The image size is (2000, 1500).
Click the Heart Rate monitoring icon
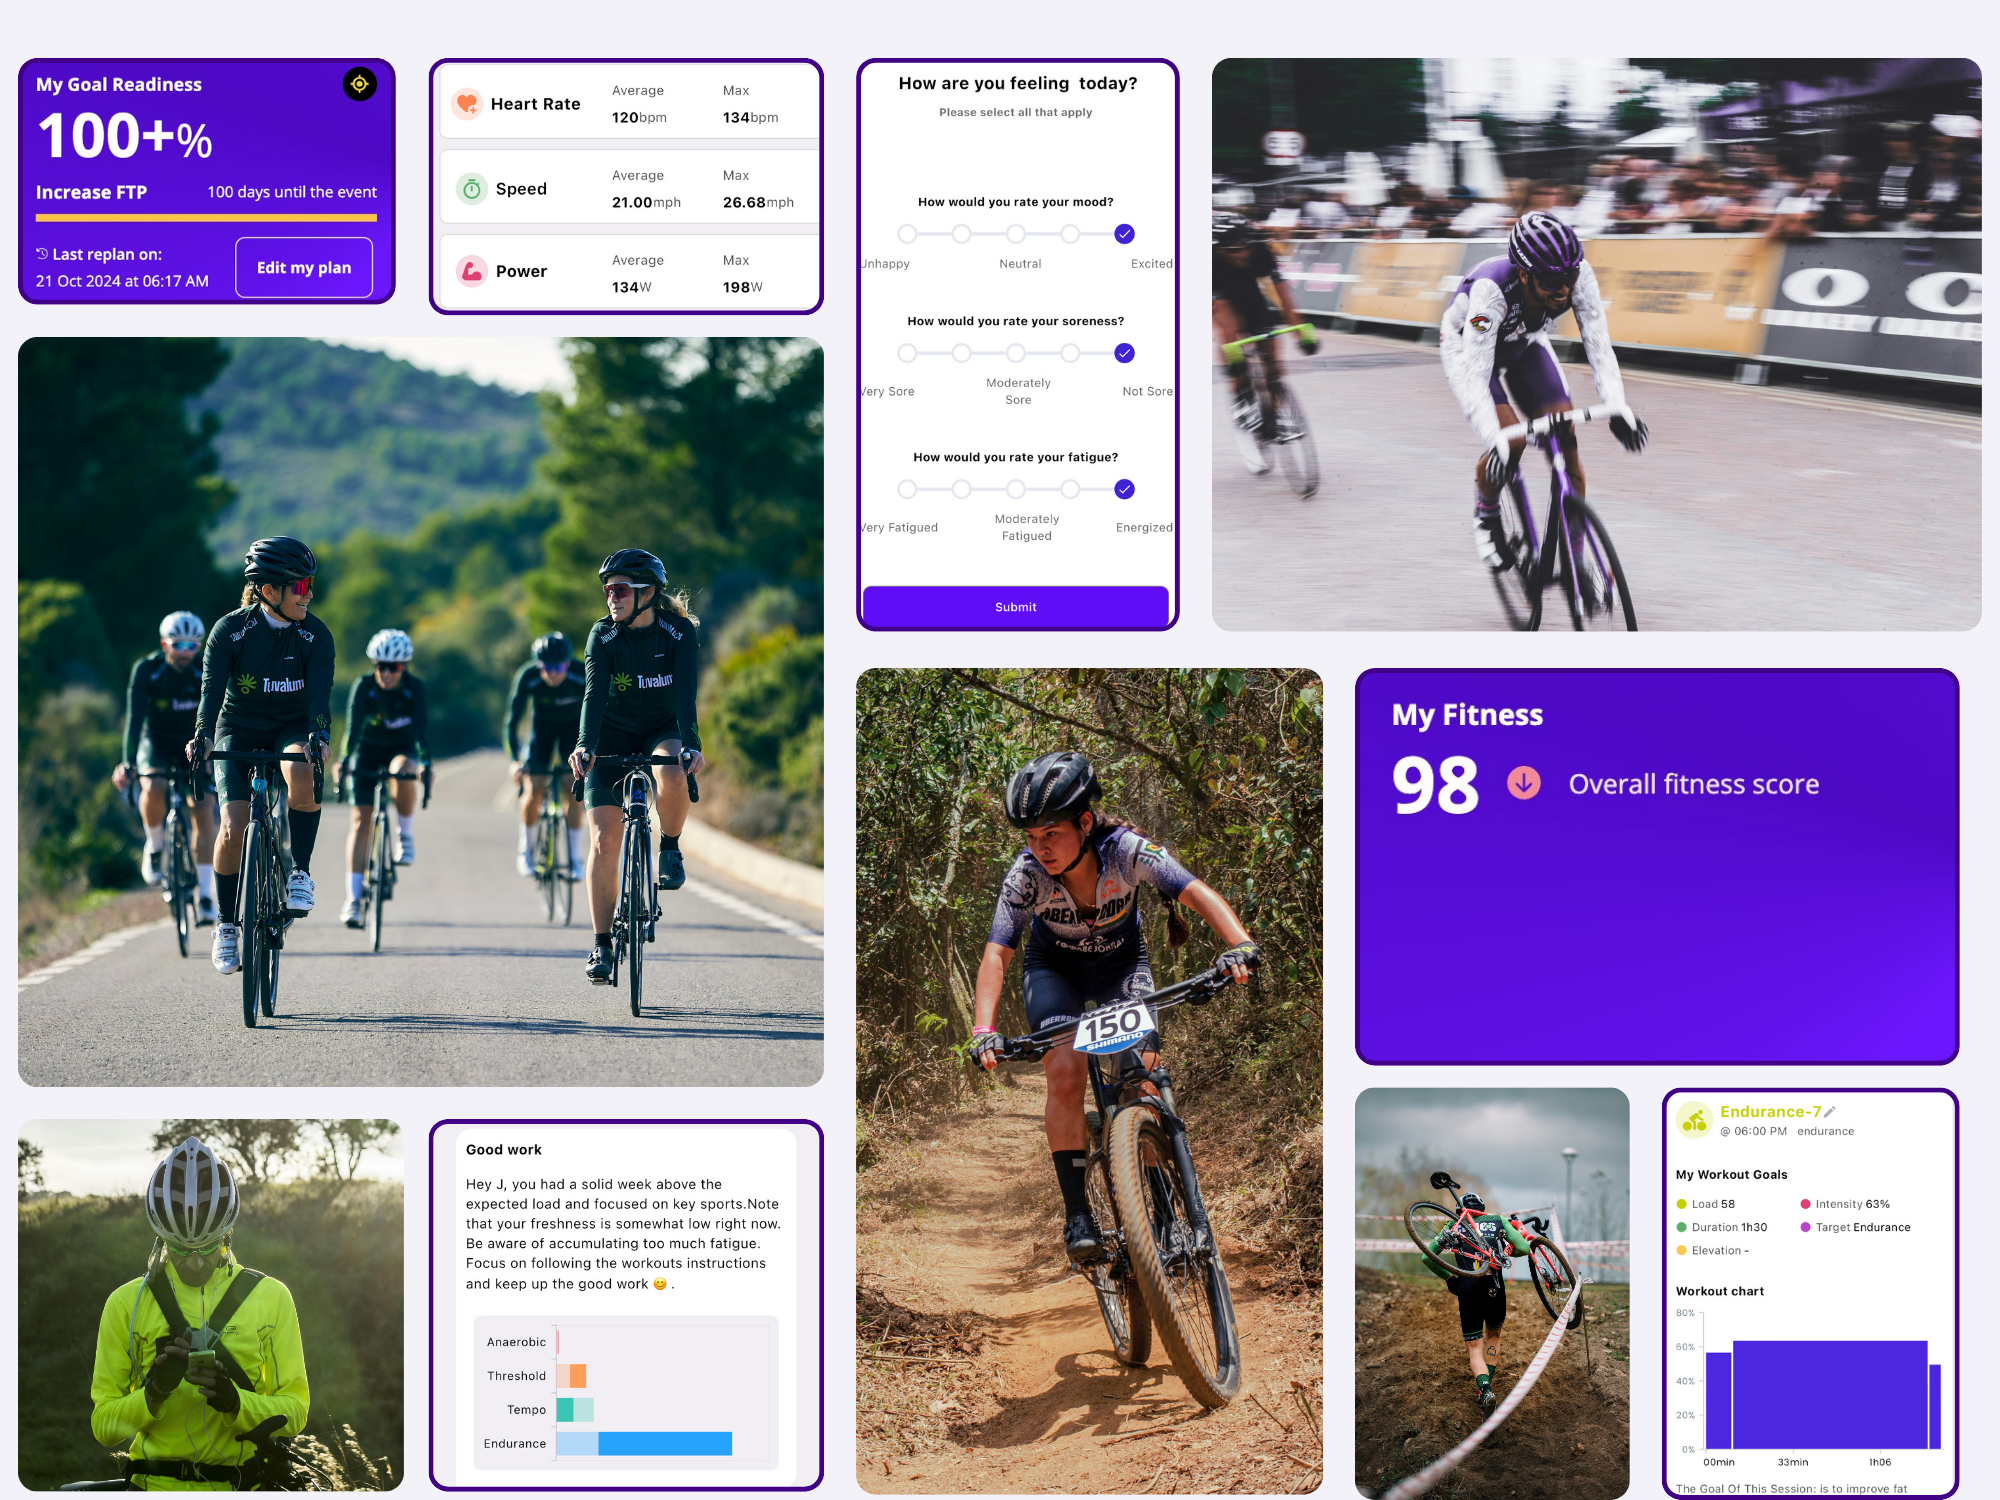click(466, 104)
